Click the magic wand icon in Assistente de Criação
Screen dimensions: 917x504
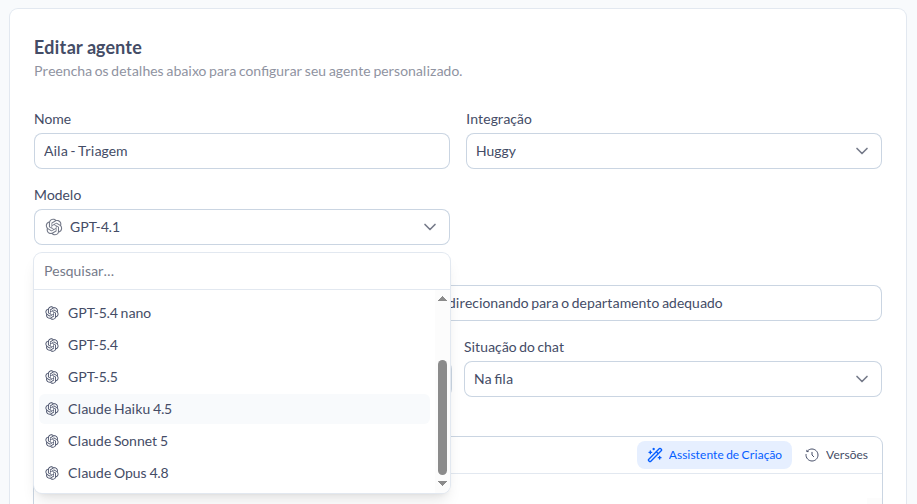click(x=655, y=455)
